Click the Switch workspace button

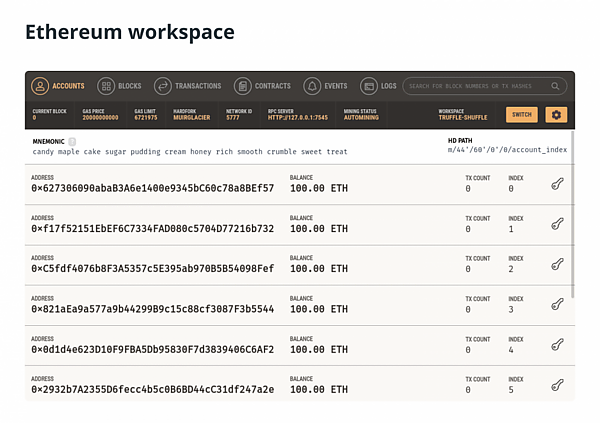tap(522, 114)
